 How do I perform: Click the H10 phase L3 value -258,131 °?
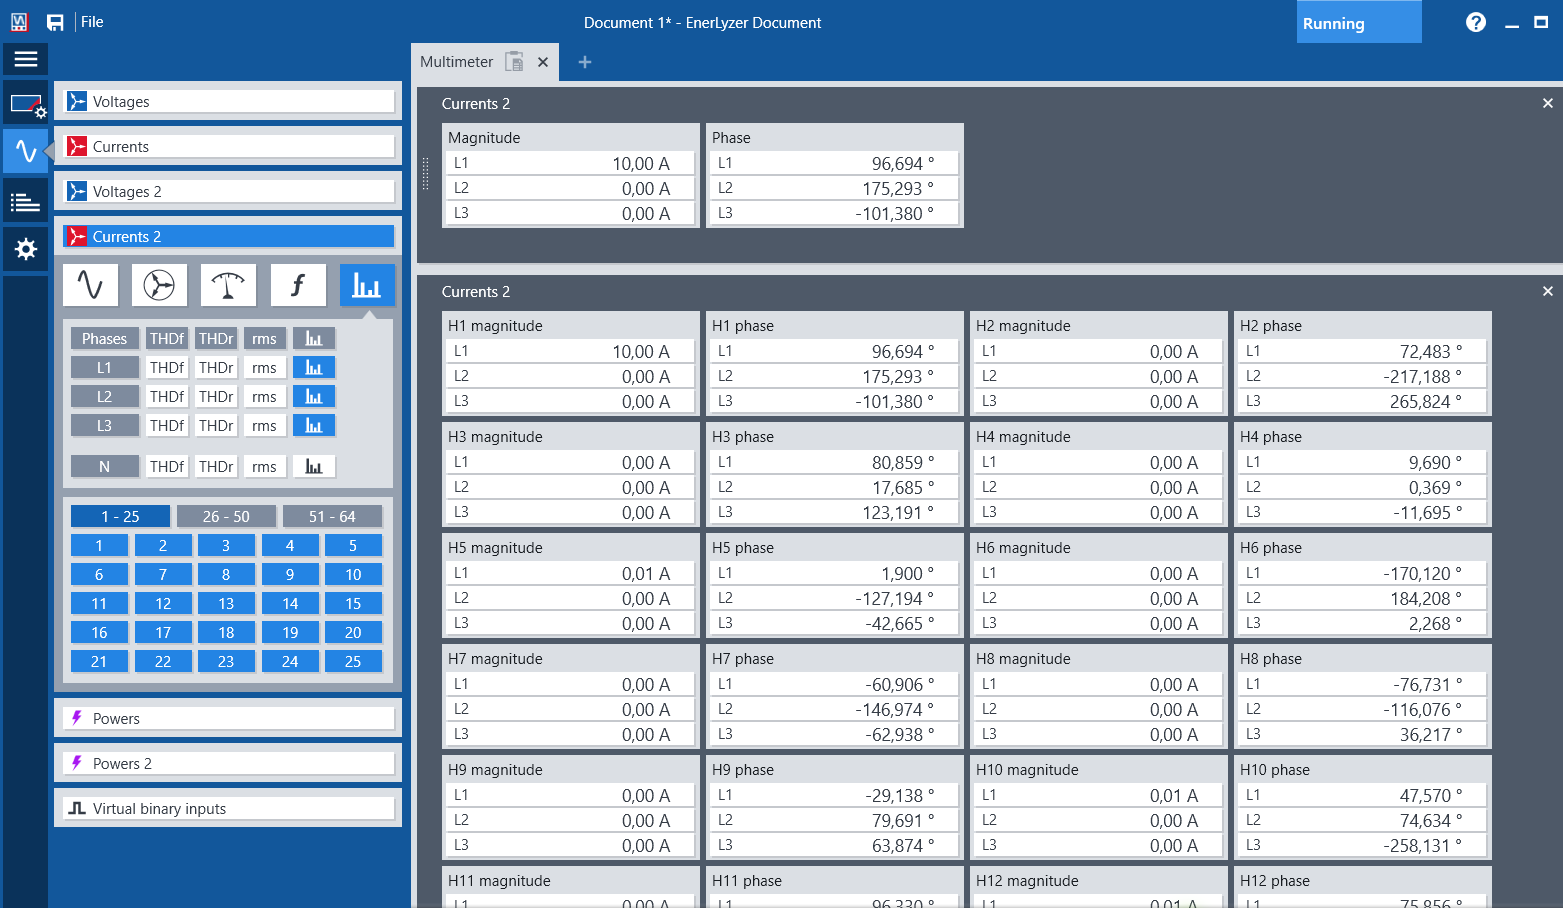[x=1422, y=846]
